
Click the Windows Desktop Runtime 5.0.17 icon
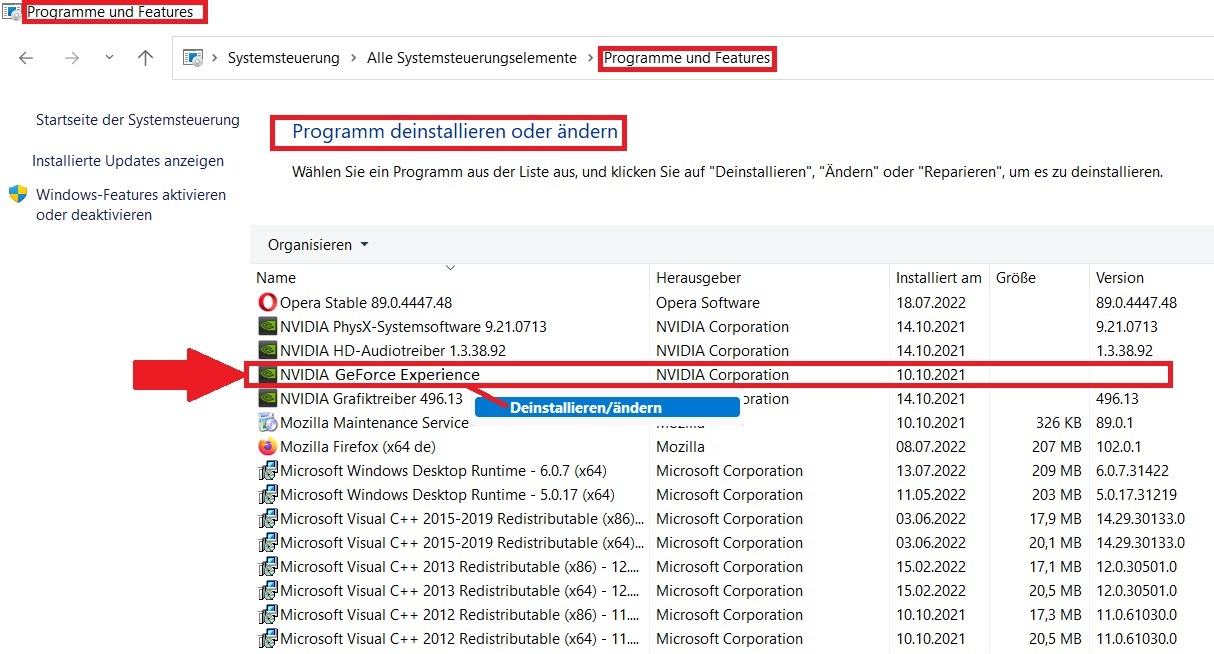click(x=267, y=494)
